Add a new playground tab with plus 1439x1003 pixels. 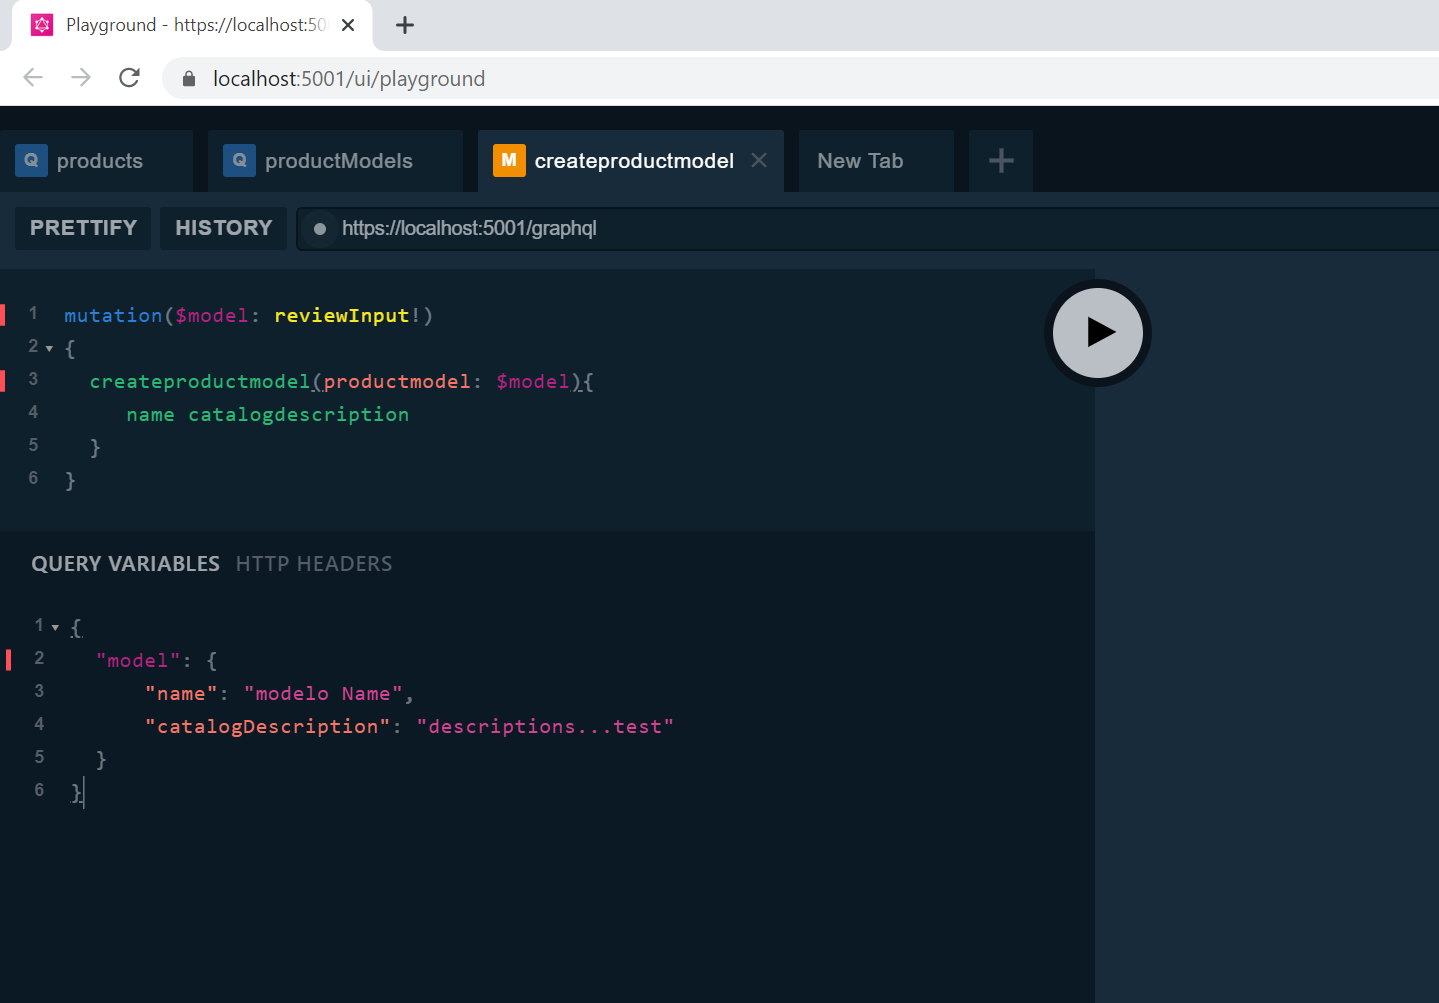point(1001,161)
